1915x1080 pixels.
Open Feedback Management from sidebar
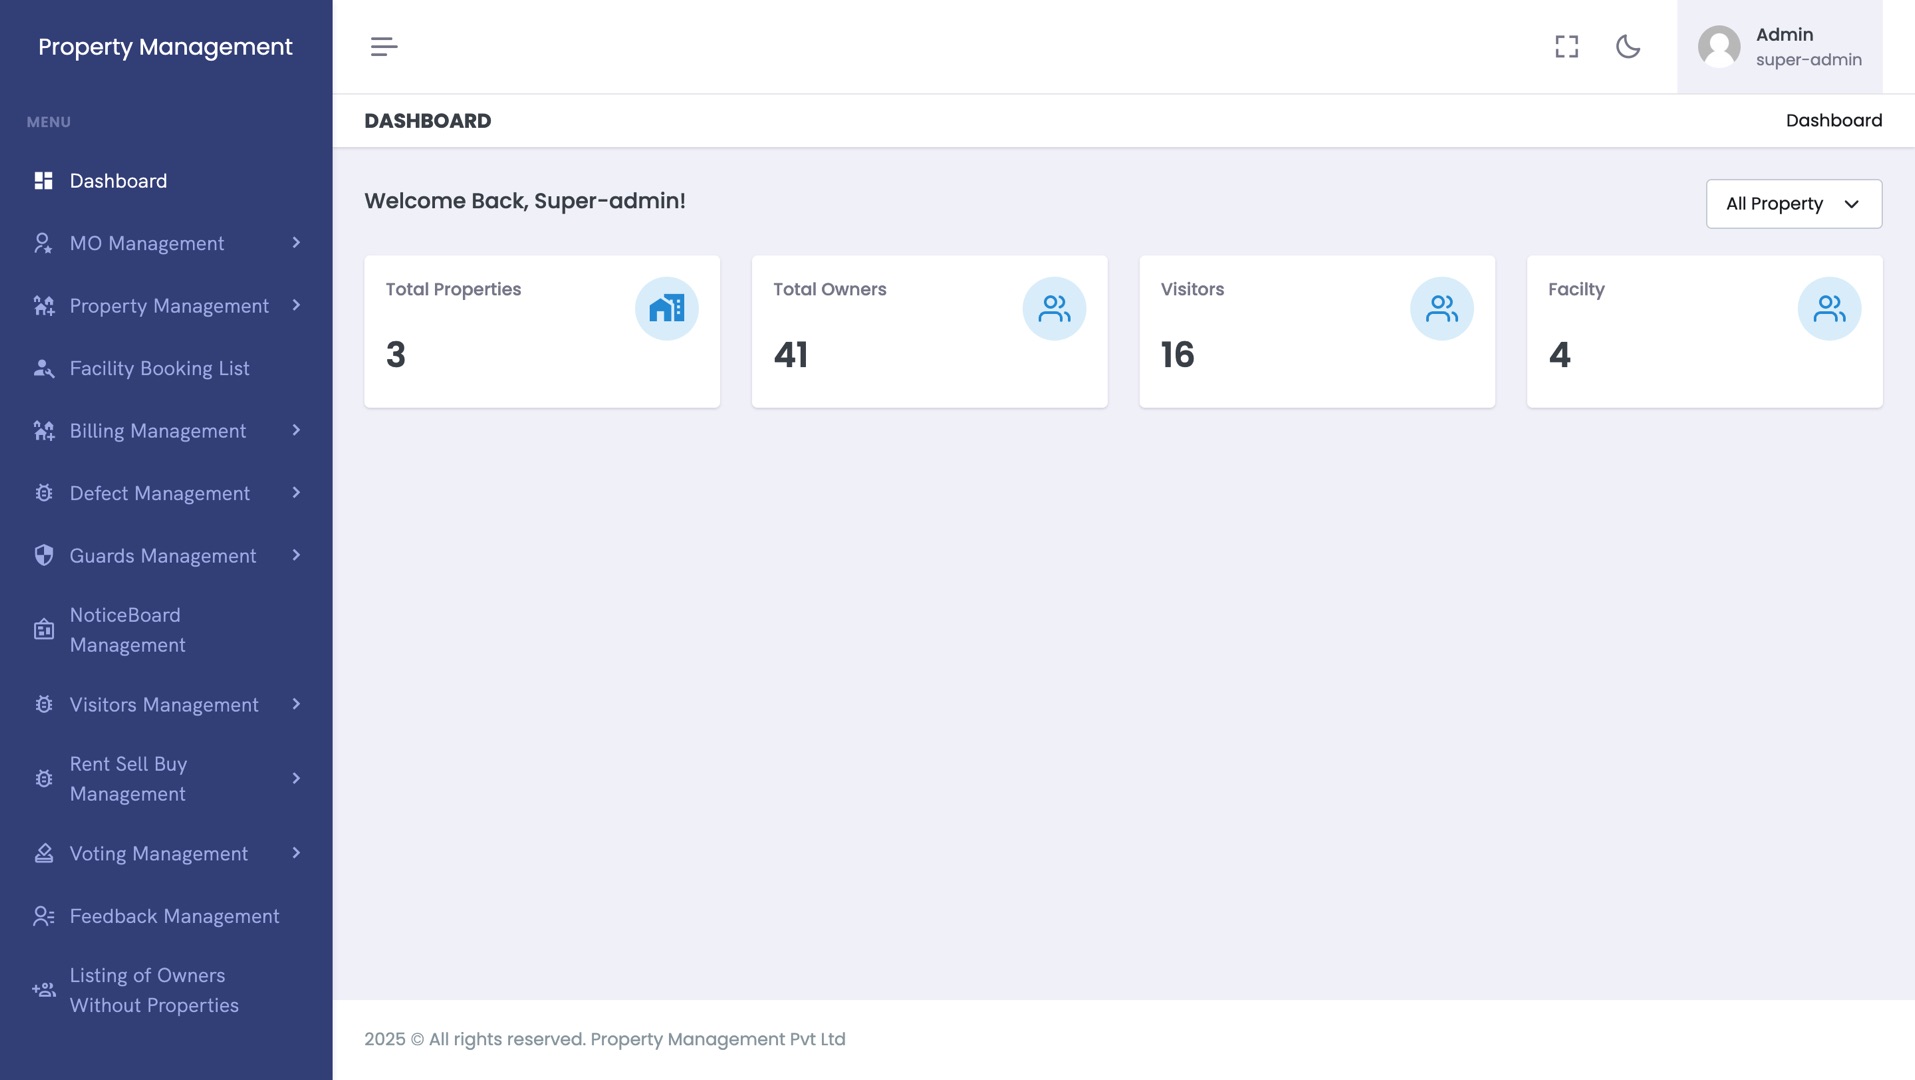tap(174, 917)
